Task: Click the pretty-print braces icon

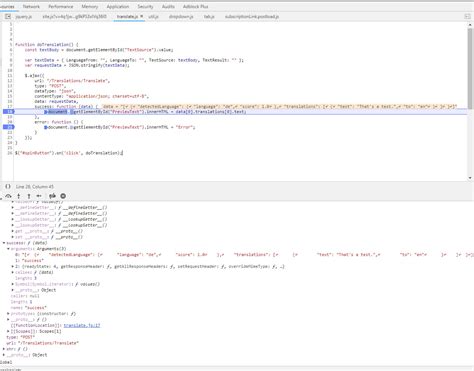Action: (8, 186)
